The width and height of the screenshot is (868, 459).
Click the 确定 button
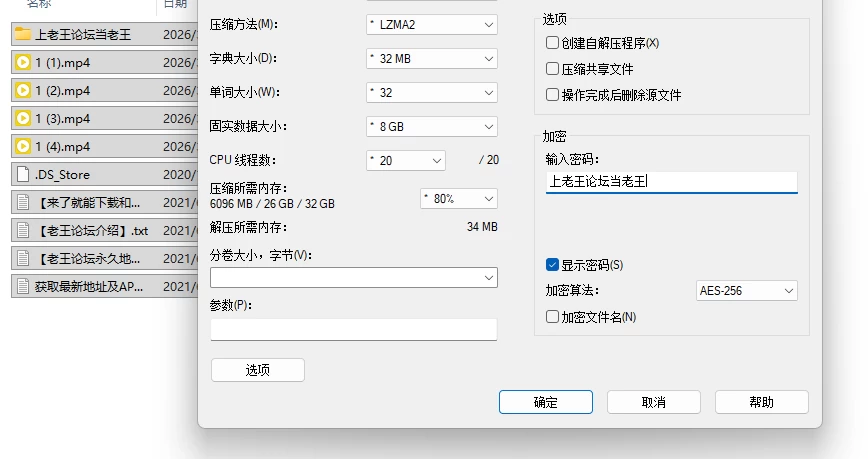tap(546, 402)
